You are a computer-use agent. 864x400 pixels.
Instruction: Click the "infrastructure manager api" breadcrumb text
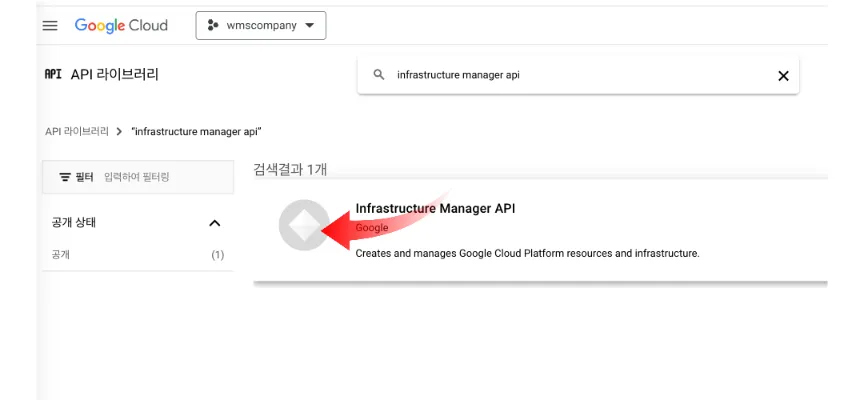(x=197, y=132)
